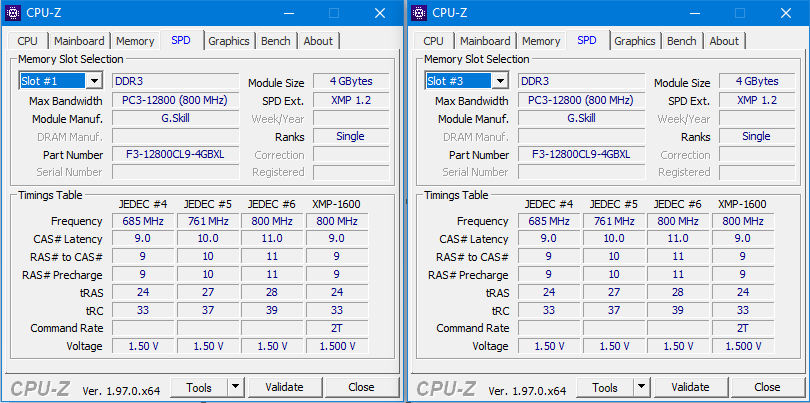The width and height of the screenshot is (810, 403).
Task: Close the left CPU-Z window via X
Action: click(380, 13)
